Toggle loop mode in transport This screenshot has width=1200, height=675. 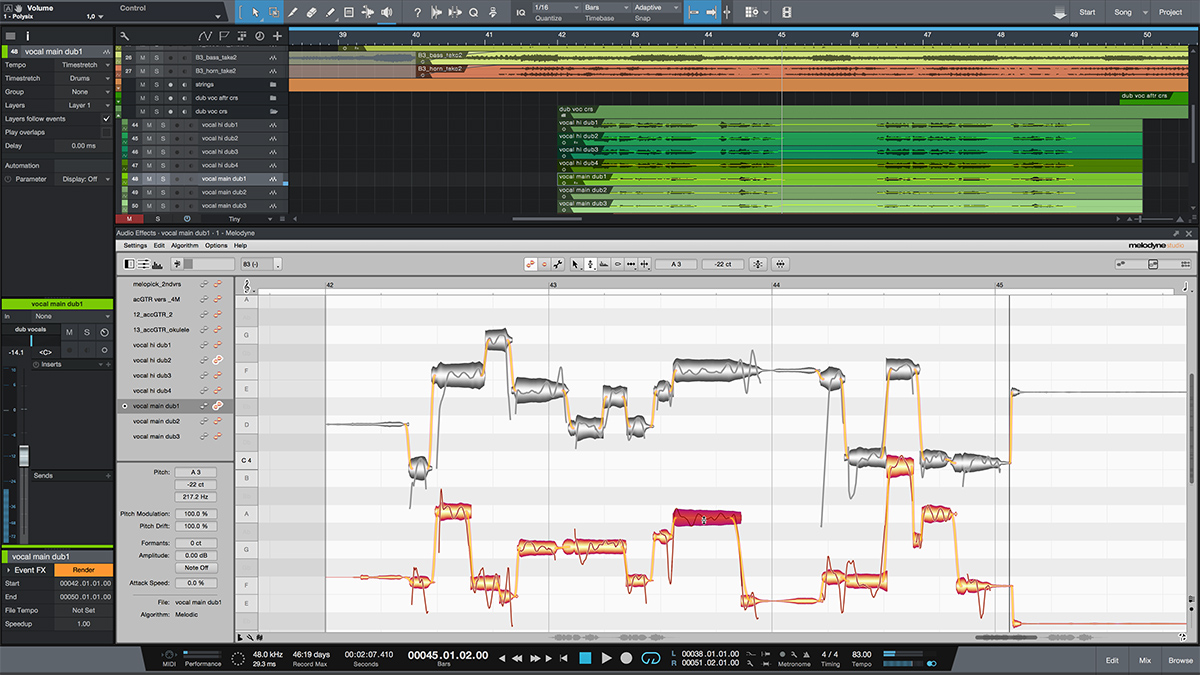click(651, 658)
